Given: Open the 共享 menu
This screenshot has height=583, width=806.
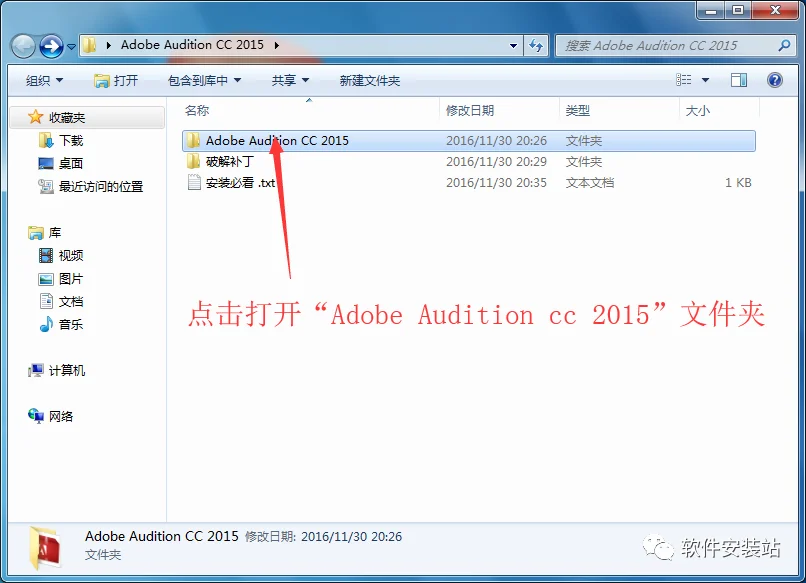Looking at the screenshot, I should [x=290, y=80].
